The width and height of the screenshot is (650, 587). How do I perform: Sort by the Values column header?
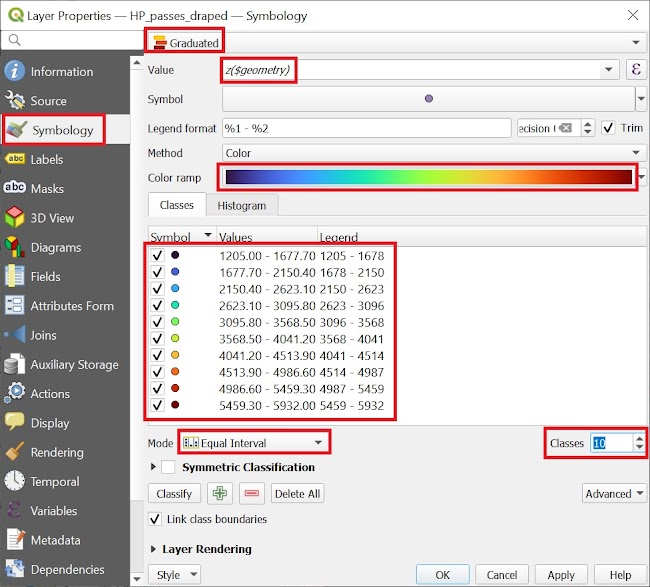coord(267,236)
